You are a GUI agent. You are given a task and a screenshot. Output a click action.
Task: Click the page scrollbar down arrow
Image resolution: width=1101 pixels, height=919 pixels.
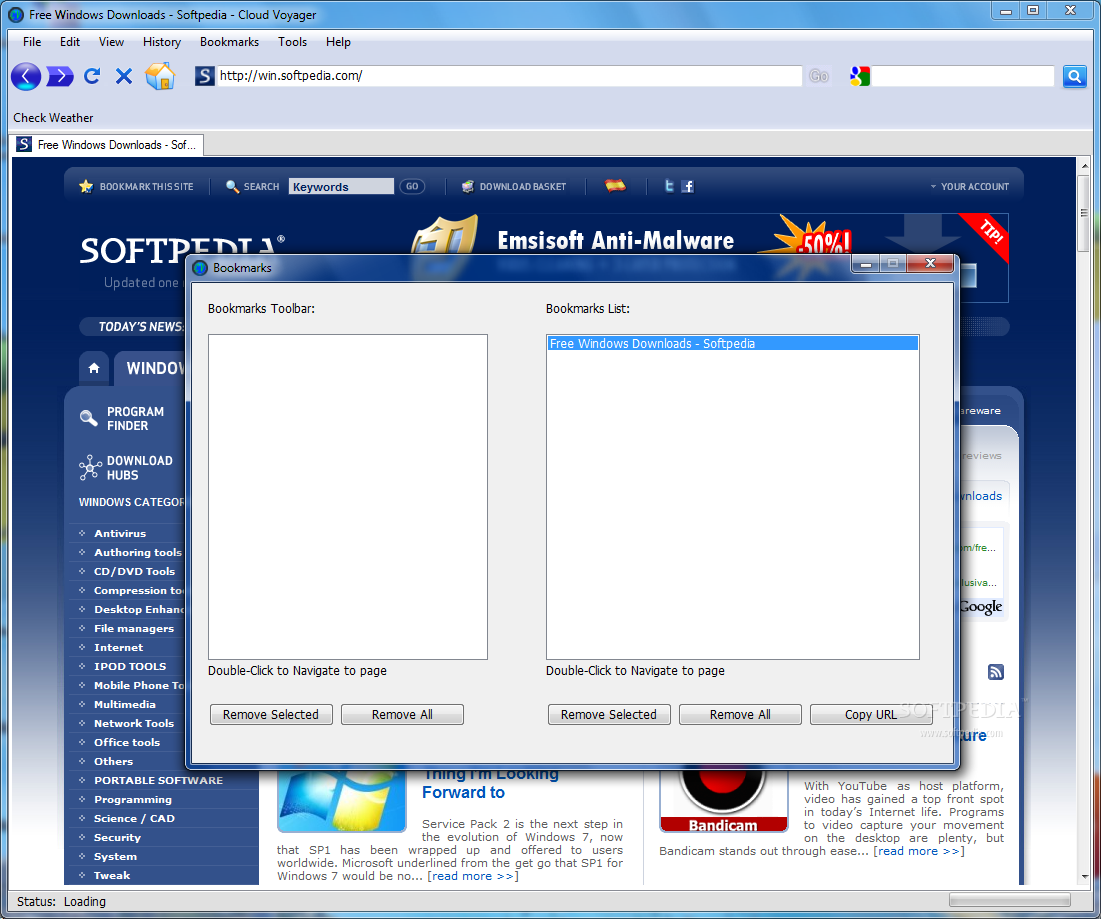tap(1085, 877)
